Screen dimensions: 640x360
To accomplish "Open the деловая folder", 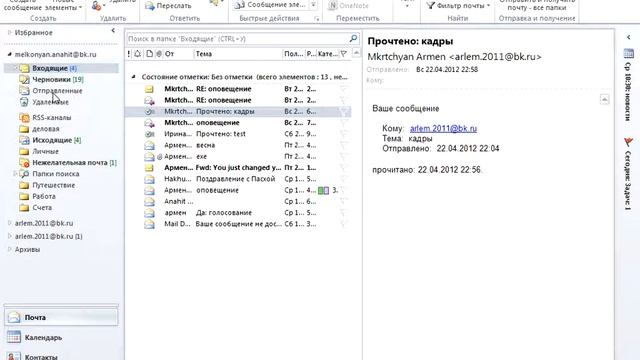I will point(46,129).
